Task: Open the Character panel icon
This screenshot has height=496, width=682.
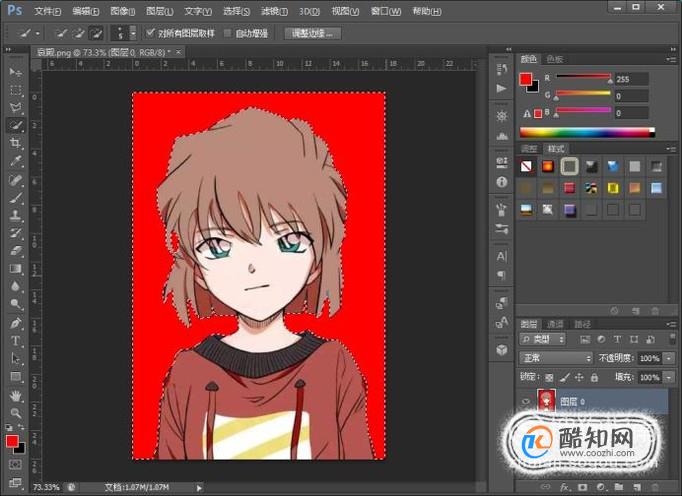Action: pyautogui.click(x=501, y=256)
